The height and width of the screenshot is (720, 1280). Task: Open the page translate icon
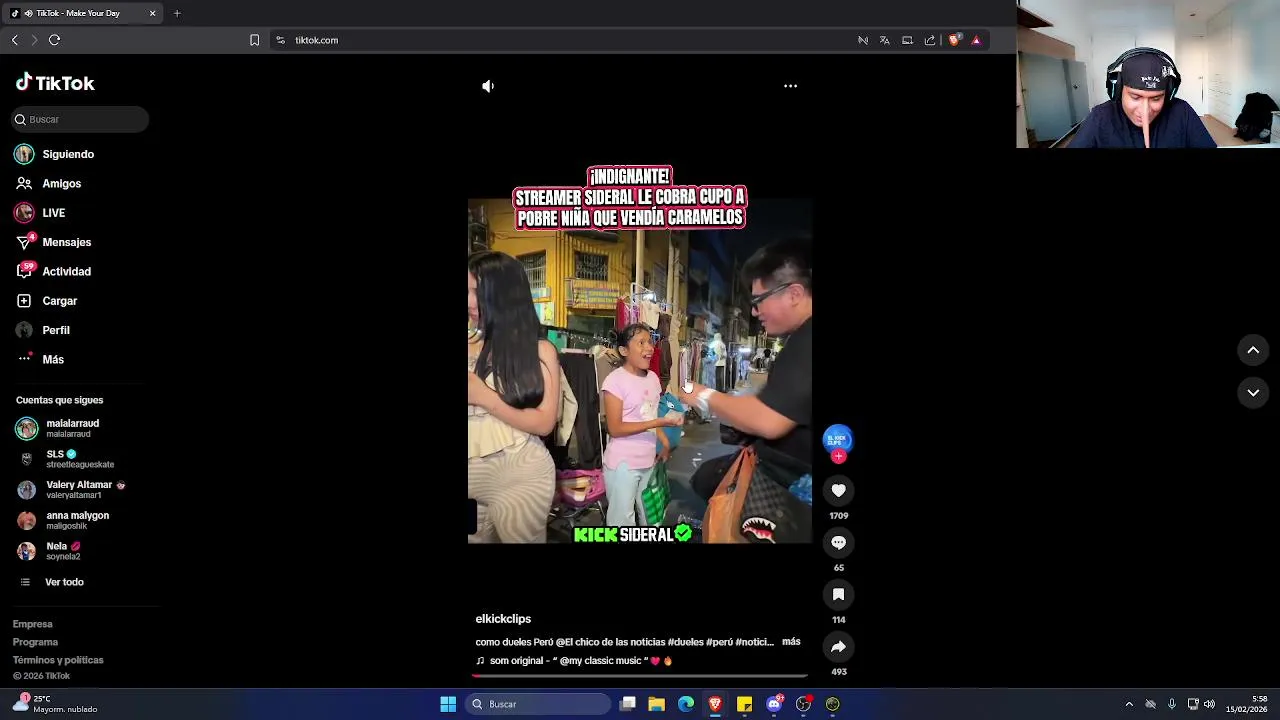coord(885,40)
